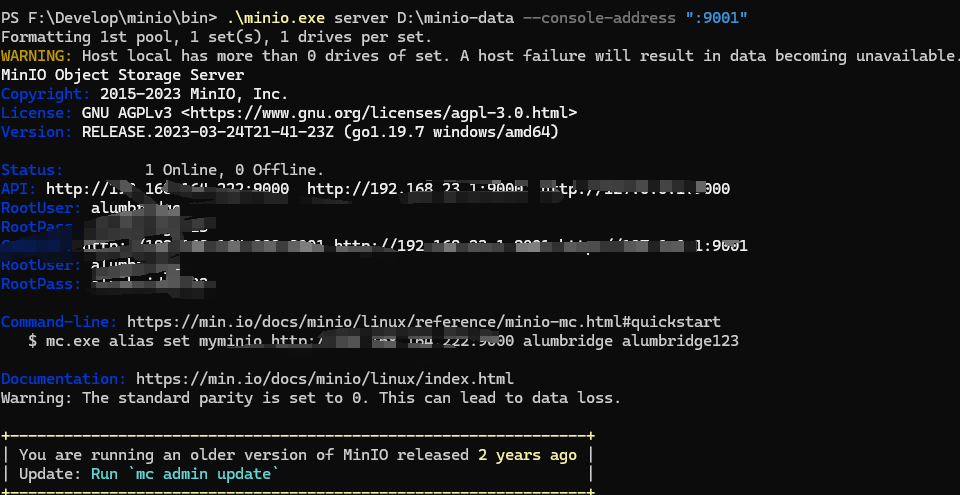
Task: Click the GNU AGPLv3 license URL
Action: [x=379, y=113]
